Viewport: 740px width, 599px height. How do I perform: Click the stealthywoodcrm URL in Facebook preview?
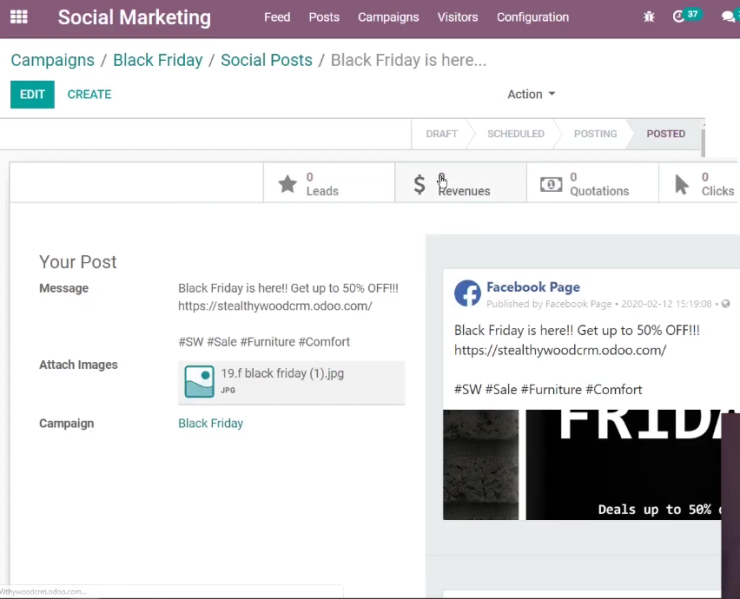click(560, 350)
